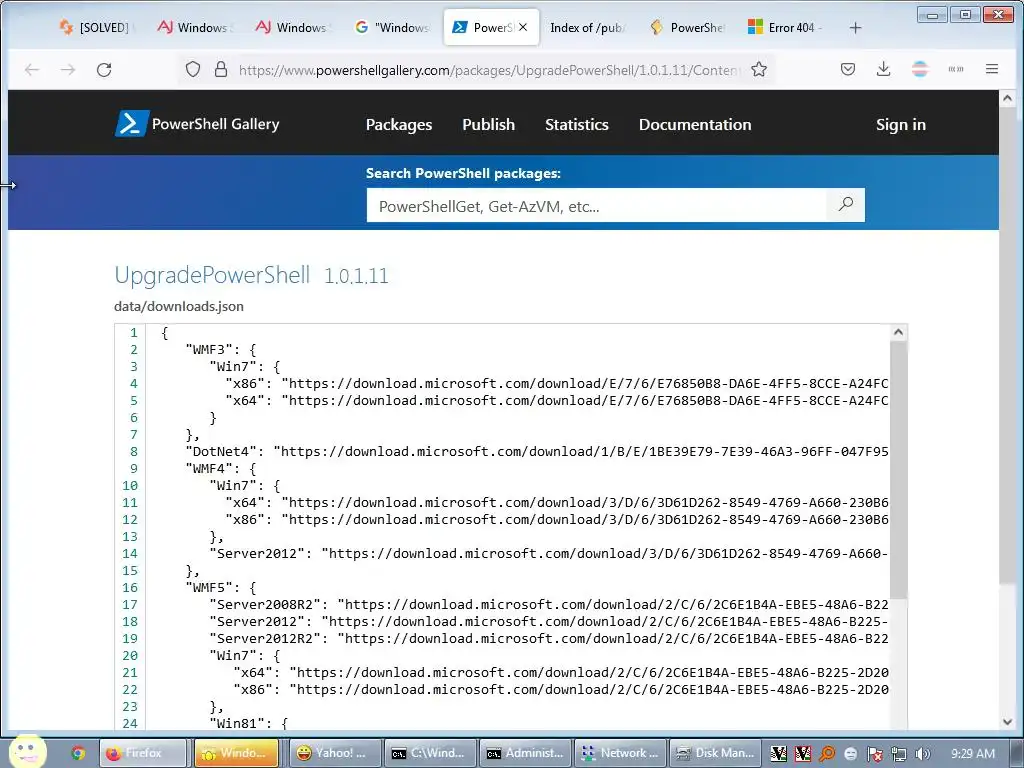The width and height of the screenshot is (1024, 768).
Task: Click the version number 1.0.1.11
Action: click(x=356, y=276)
